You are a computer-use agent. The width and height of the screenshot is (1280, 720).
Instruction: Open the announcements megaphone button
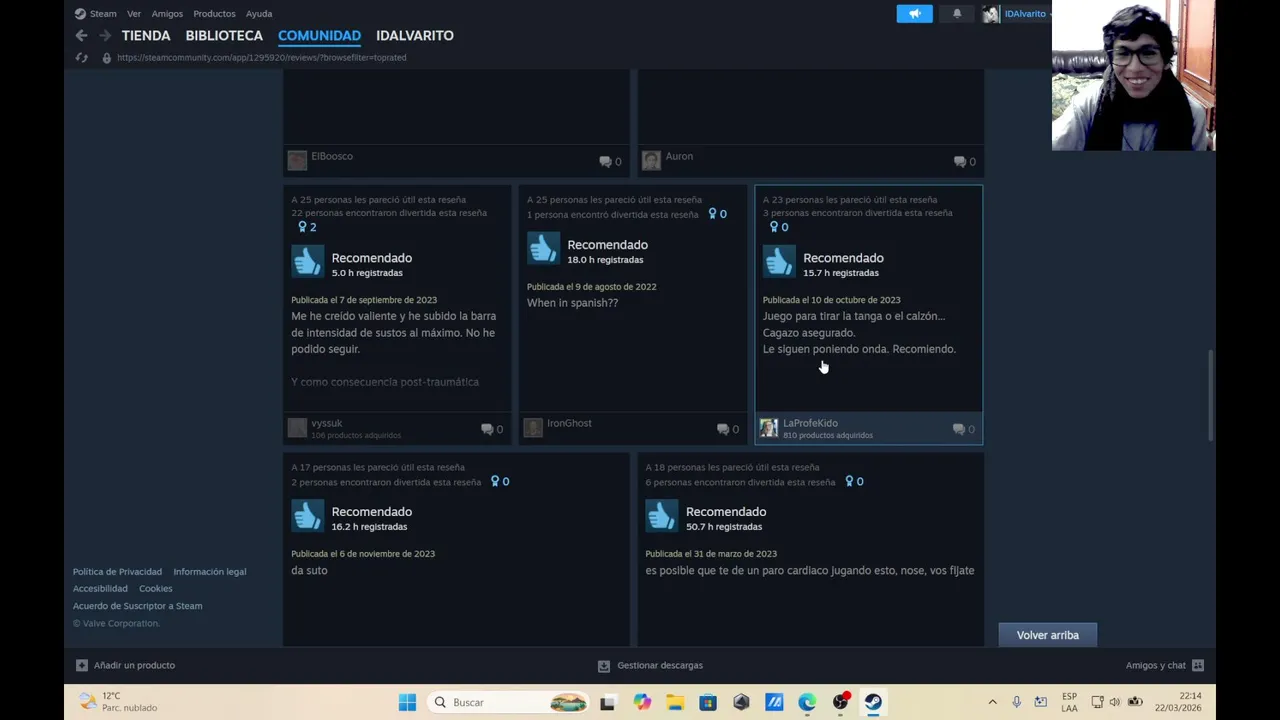(914, 14)
